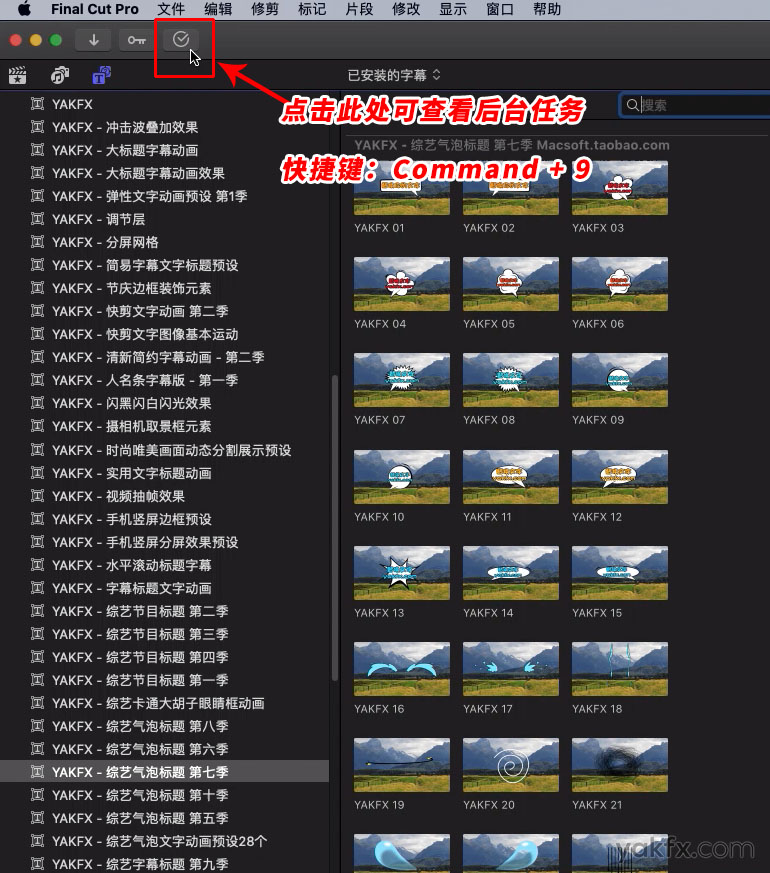
Task: Select YAKFX - 综艺气泡文字动画预设28个
Action: [164, 841]
